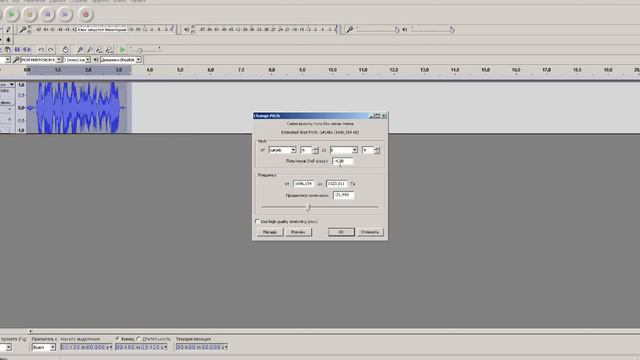The image size is (640, 360).
Task: Click the monitoring start text in recording meter
Action: tap(102, 29)
